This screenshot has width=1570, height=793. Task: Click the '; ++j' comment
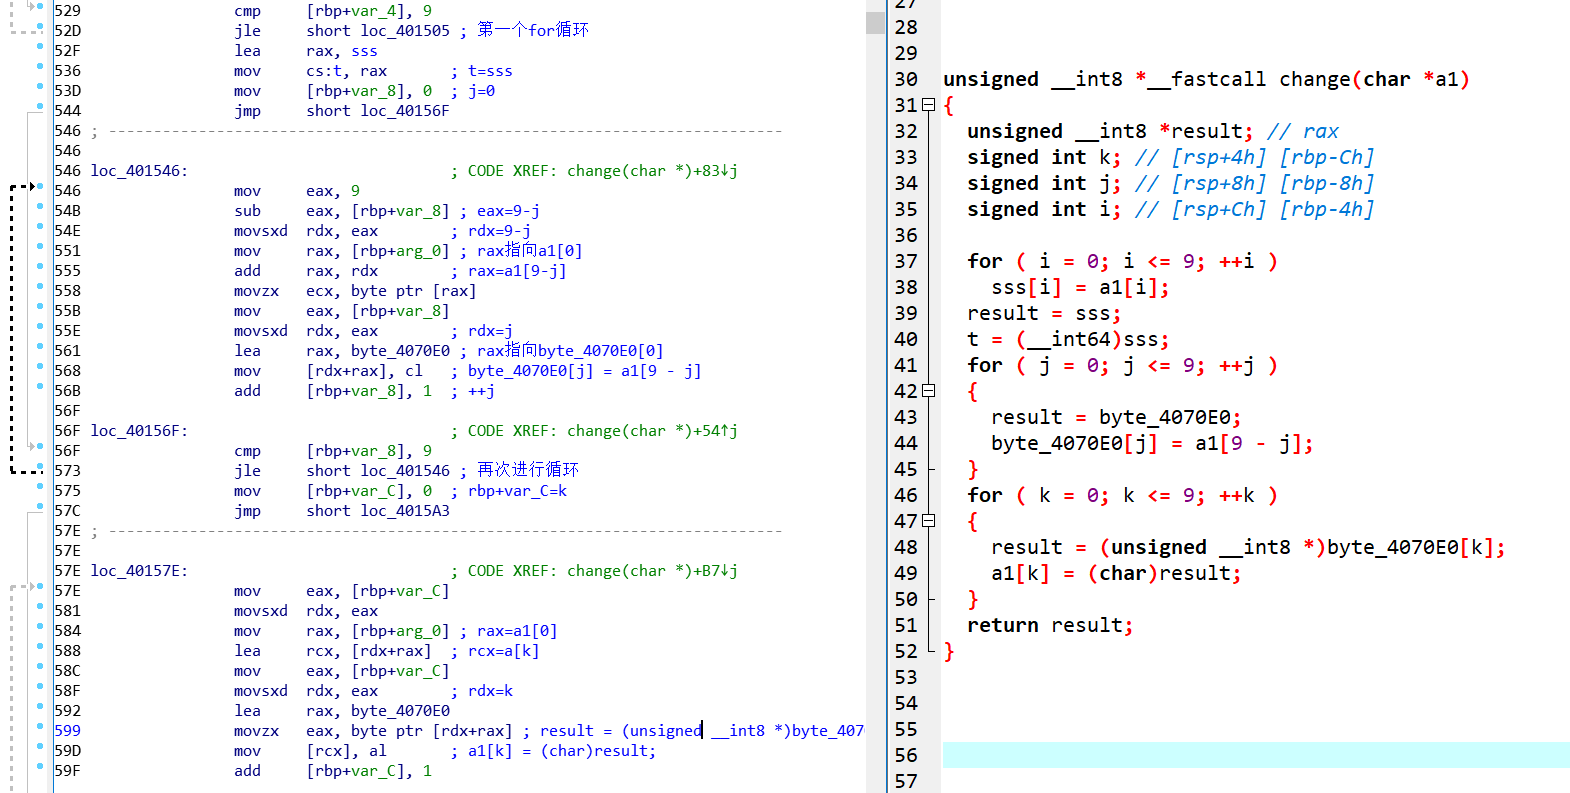coord(472,391)
